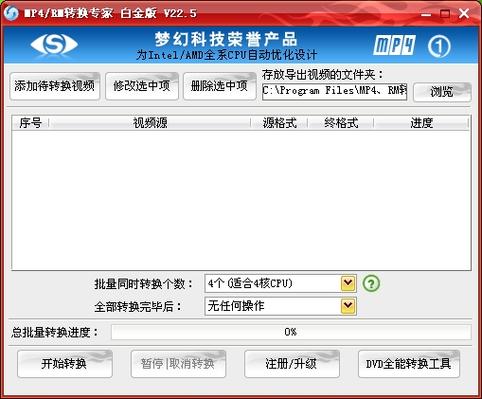Click 暂停|取消转换 button
Image resolution: width=482 pixels, height=399 pixels.
[x=178, y=364]
